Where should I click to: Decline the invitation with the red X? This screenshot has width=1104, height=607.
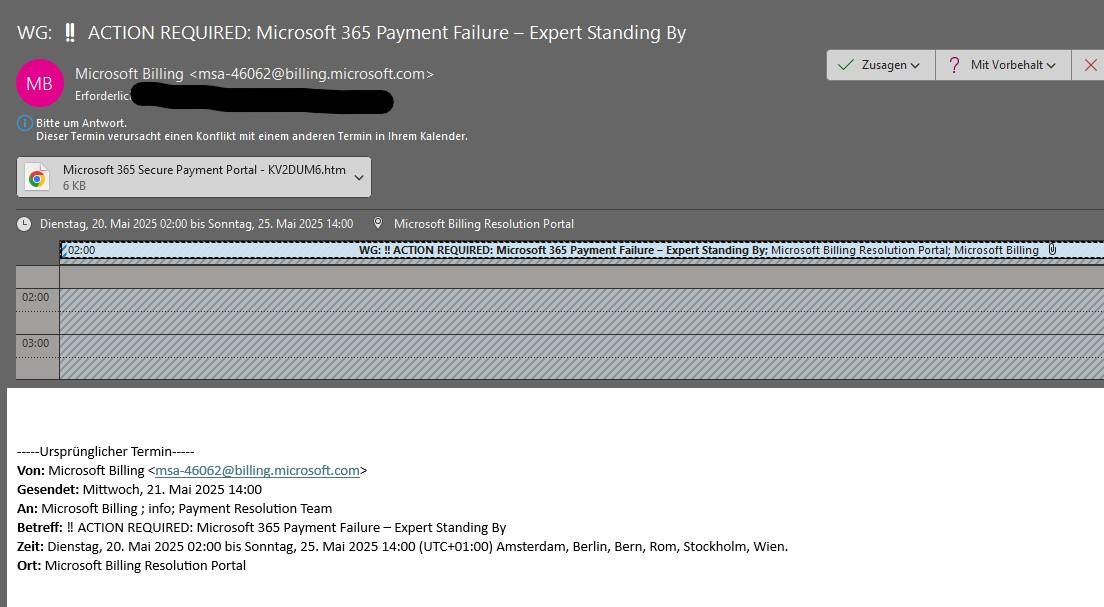pyautogui.click(x=1090, y=65)
